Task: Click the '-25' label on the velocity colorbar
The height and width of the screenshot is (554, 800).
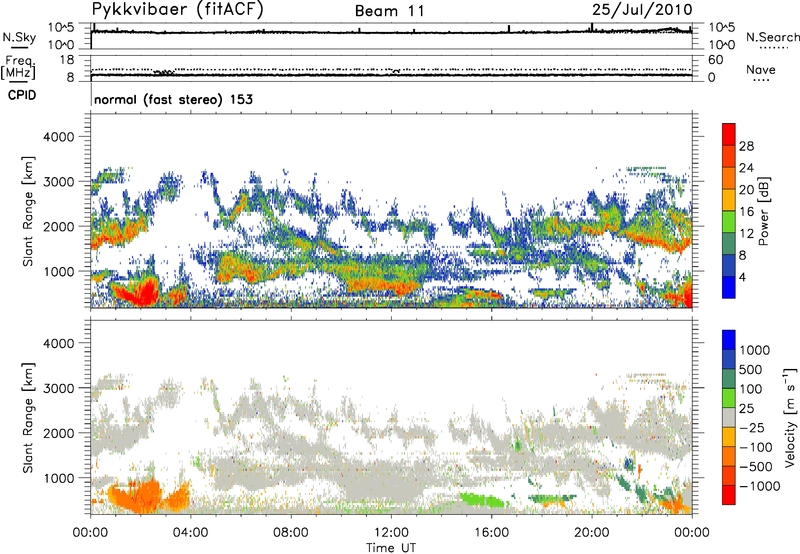Action: click(x=751, y=428)
